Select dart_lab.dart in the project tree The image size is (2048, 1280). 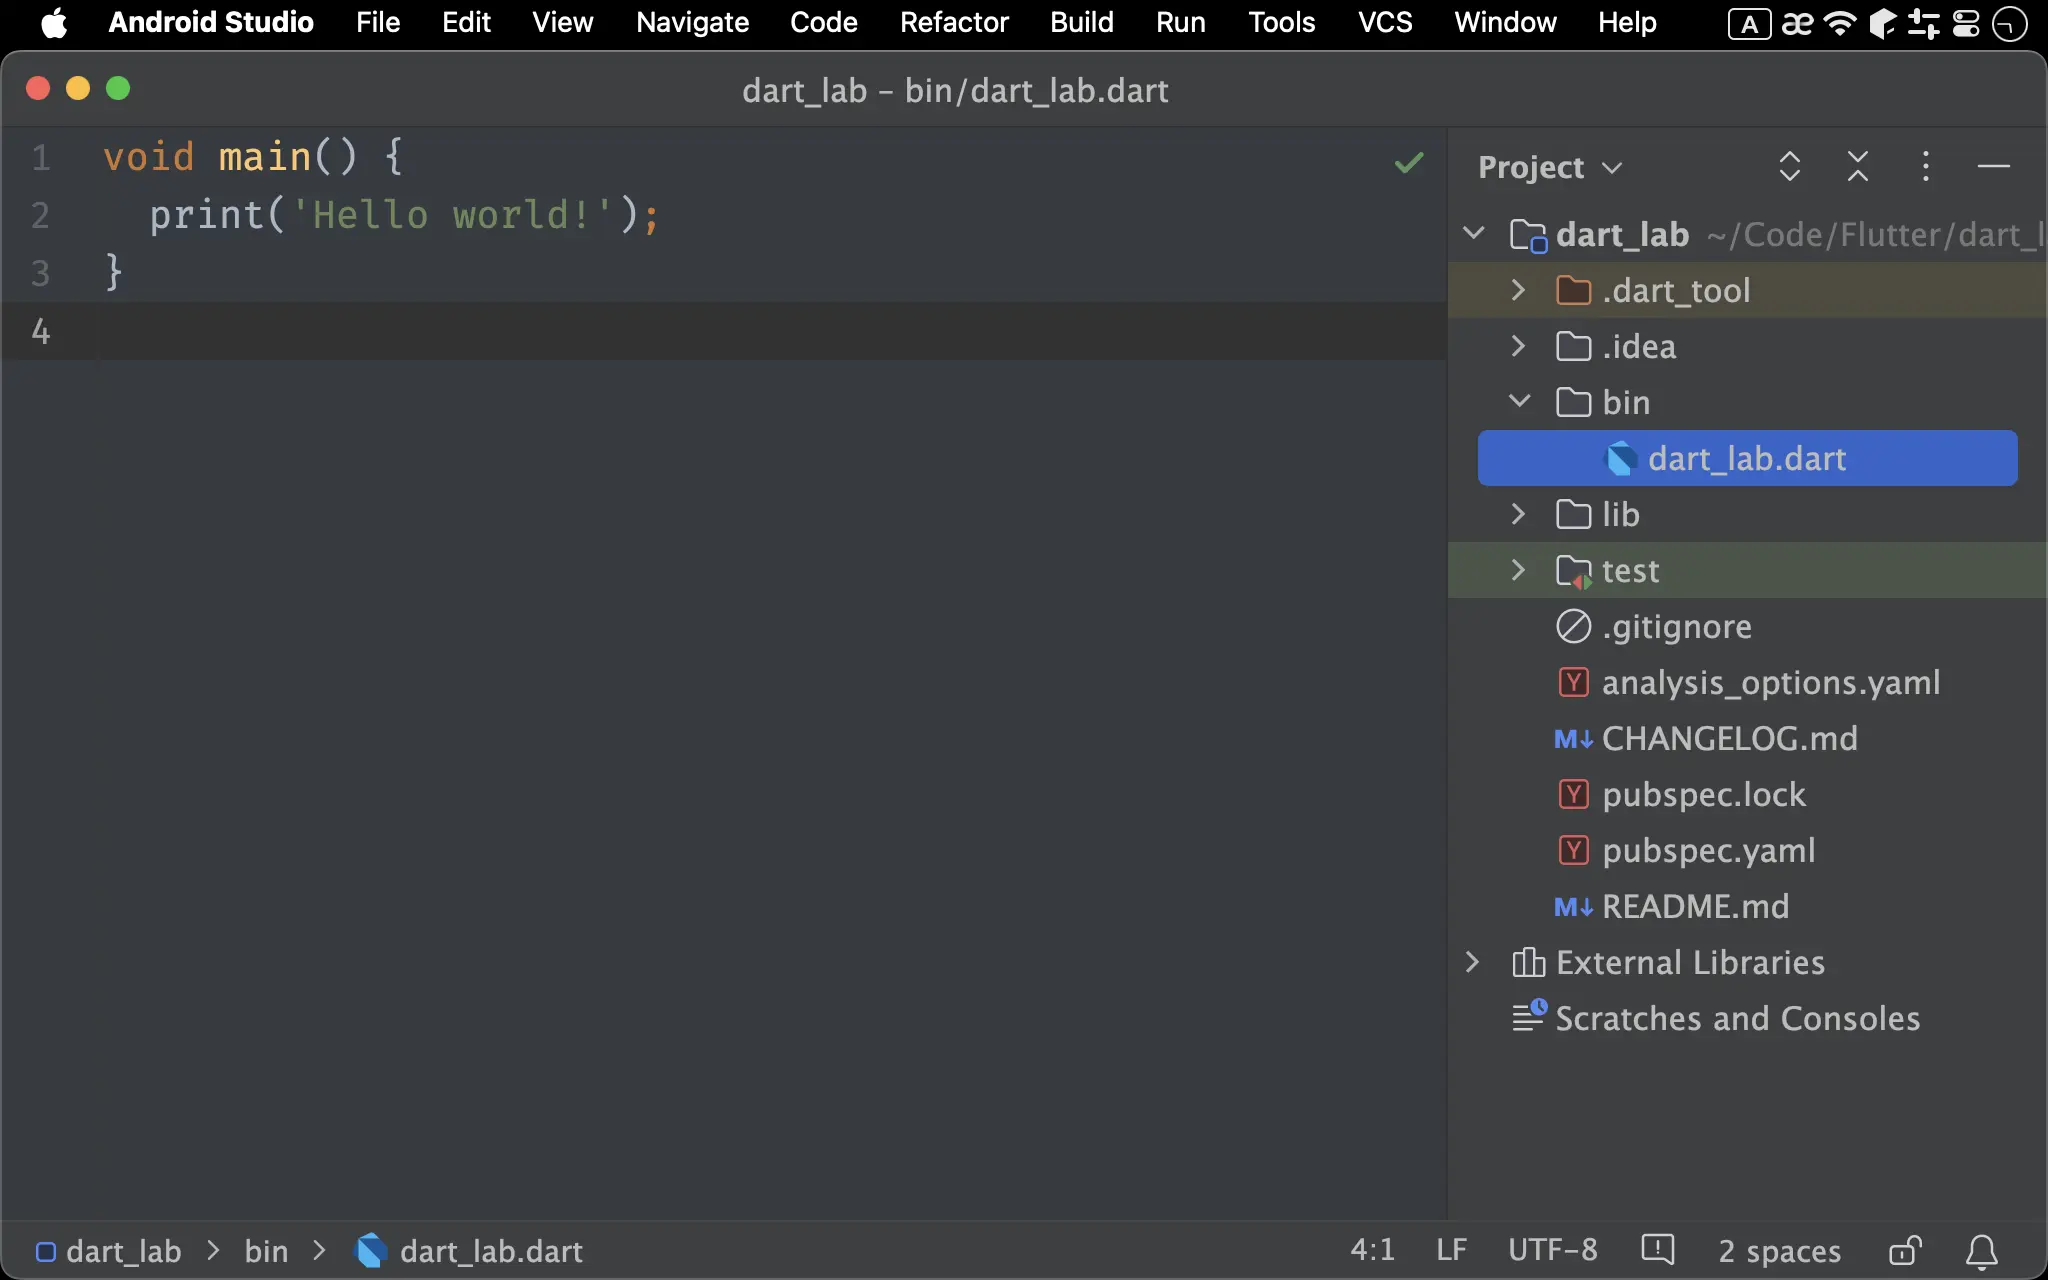point(1747,458)
